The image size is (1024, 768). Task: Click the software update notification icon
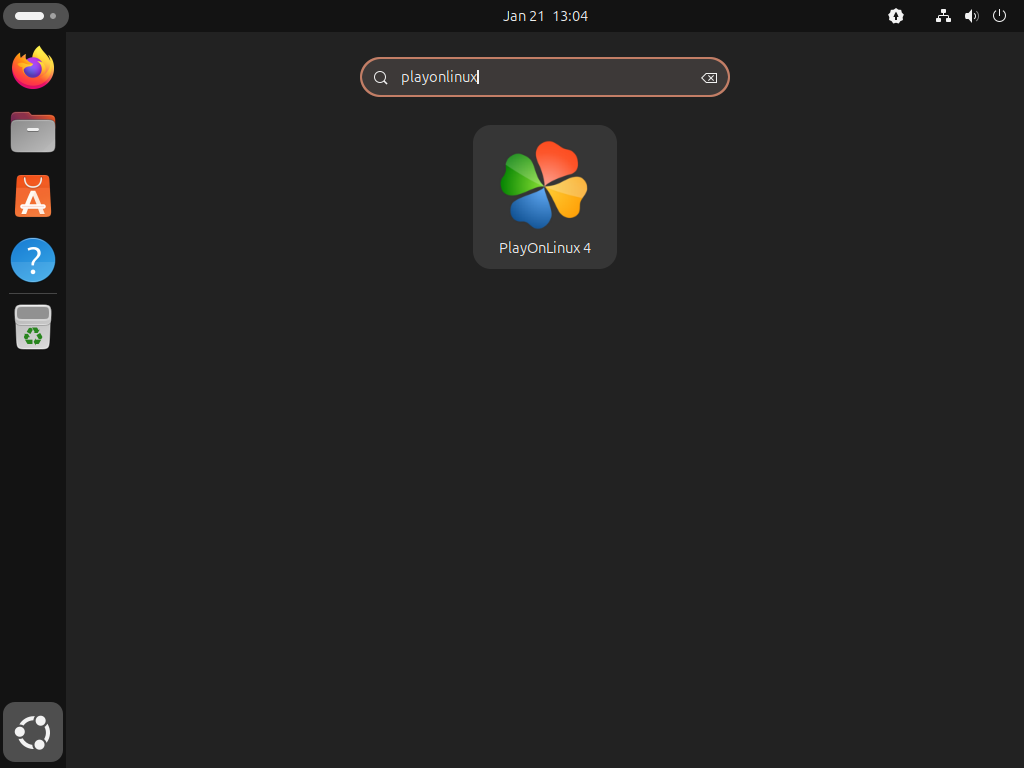pyautogui.click(x=895, y=16)
